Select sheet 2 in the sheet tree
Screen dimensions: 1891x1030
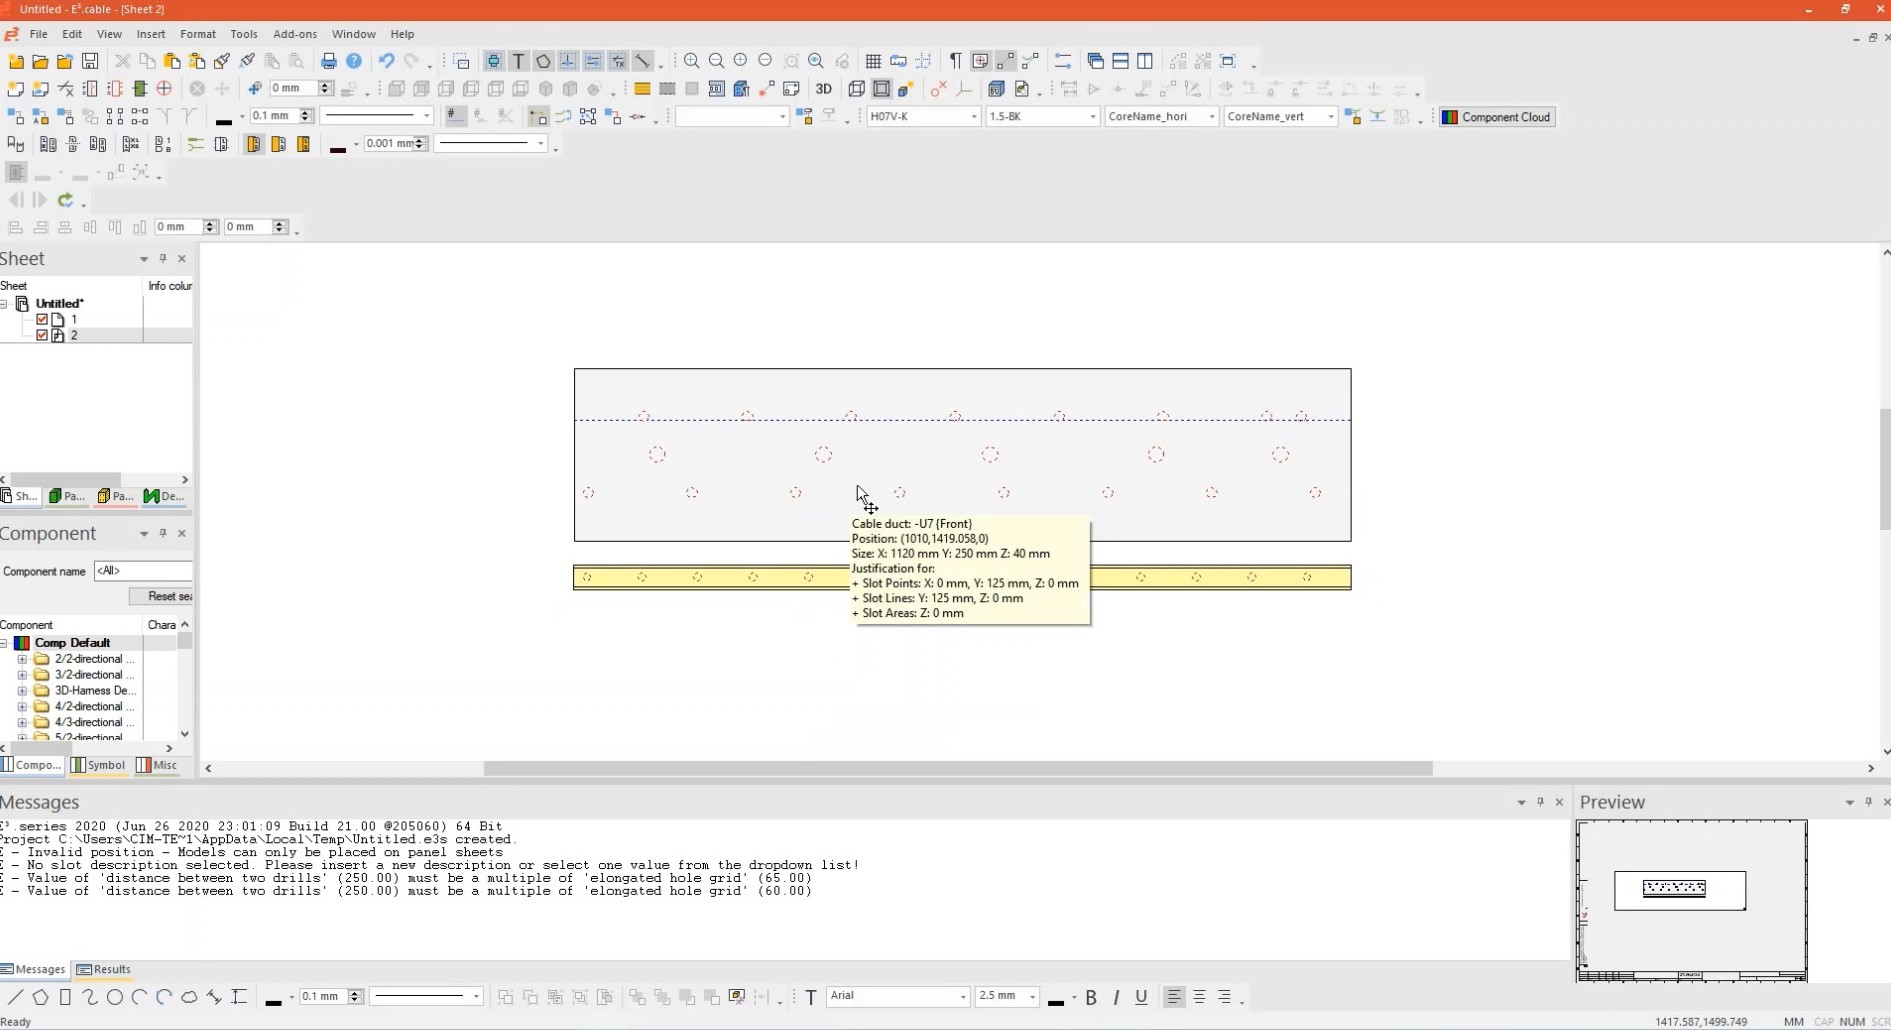point(73,335)
